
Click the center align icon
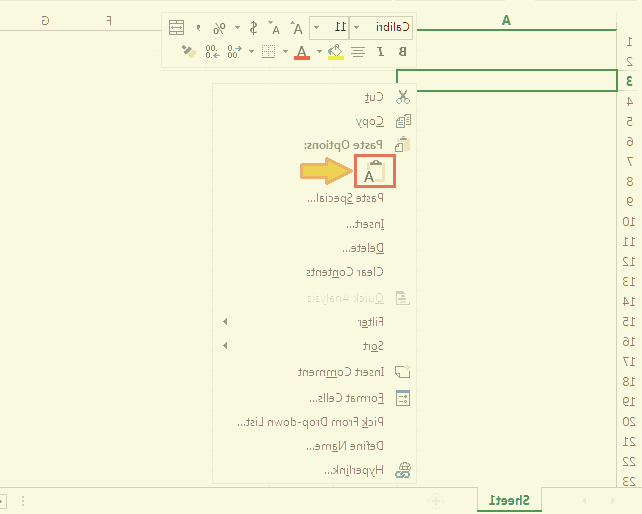(358, 51)
